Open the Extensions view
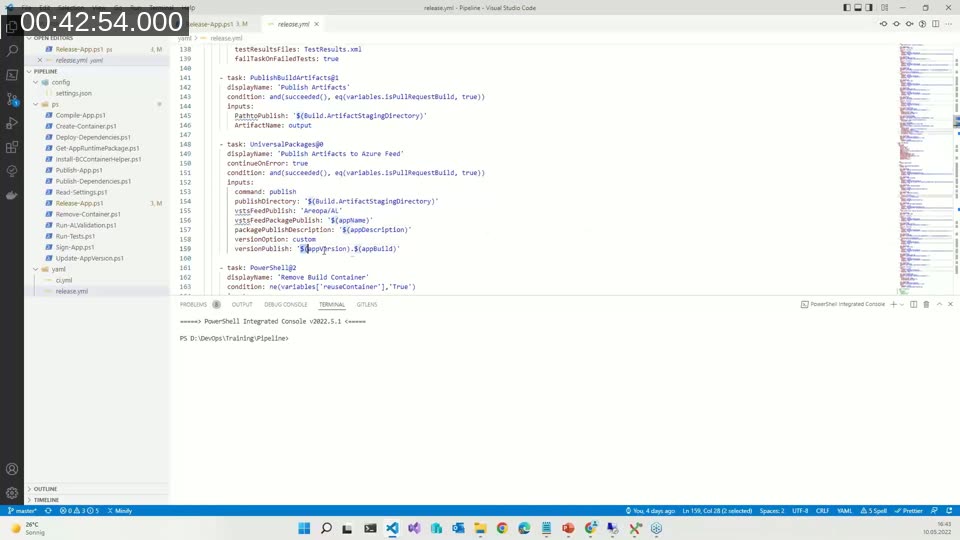This screenshot has height=540, width=960. tap(12, 147)
